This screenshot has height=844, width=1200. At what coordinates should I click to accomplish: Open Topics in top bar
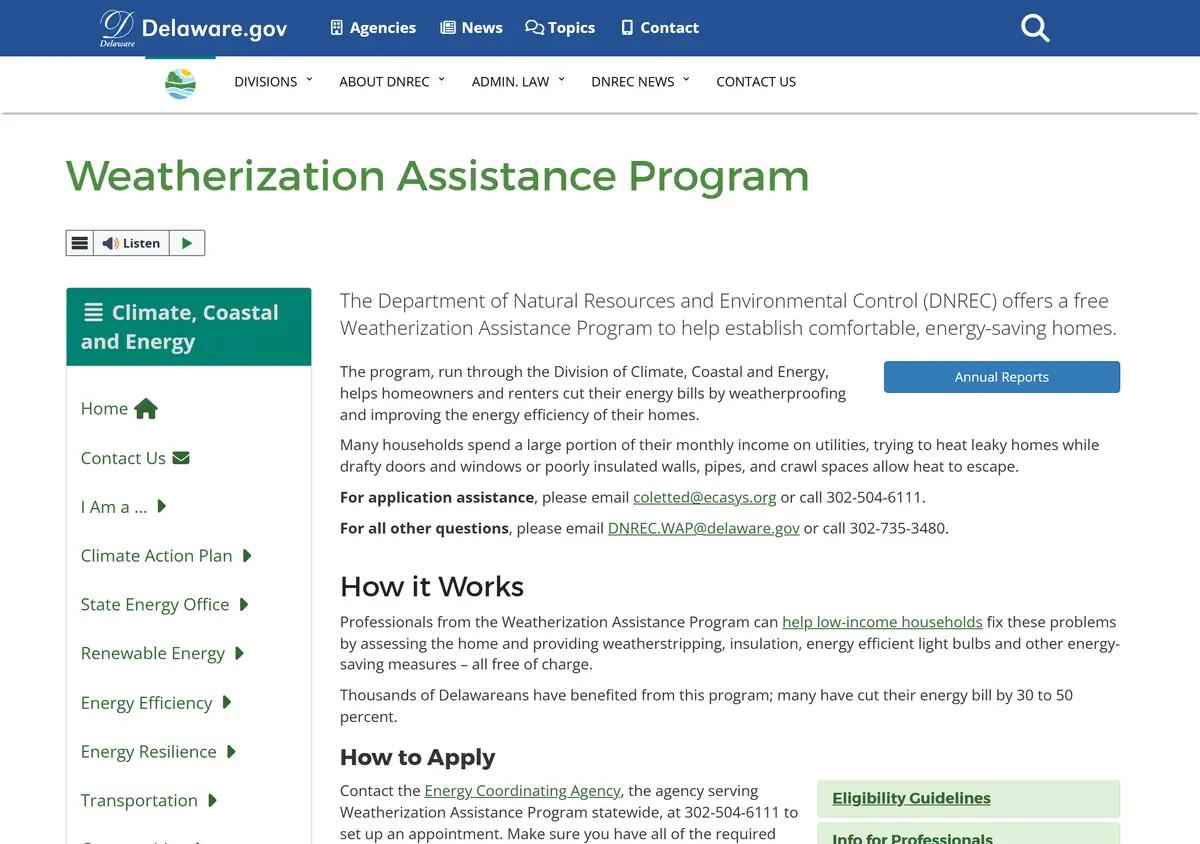[x=560, y=28]
